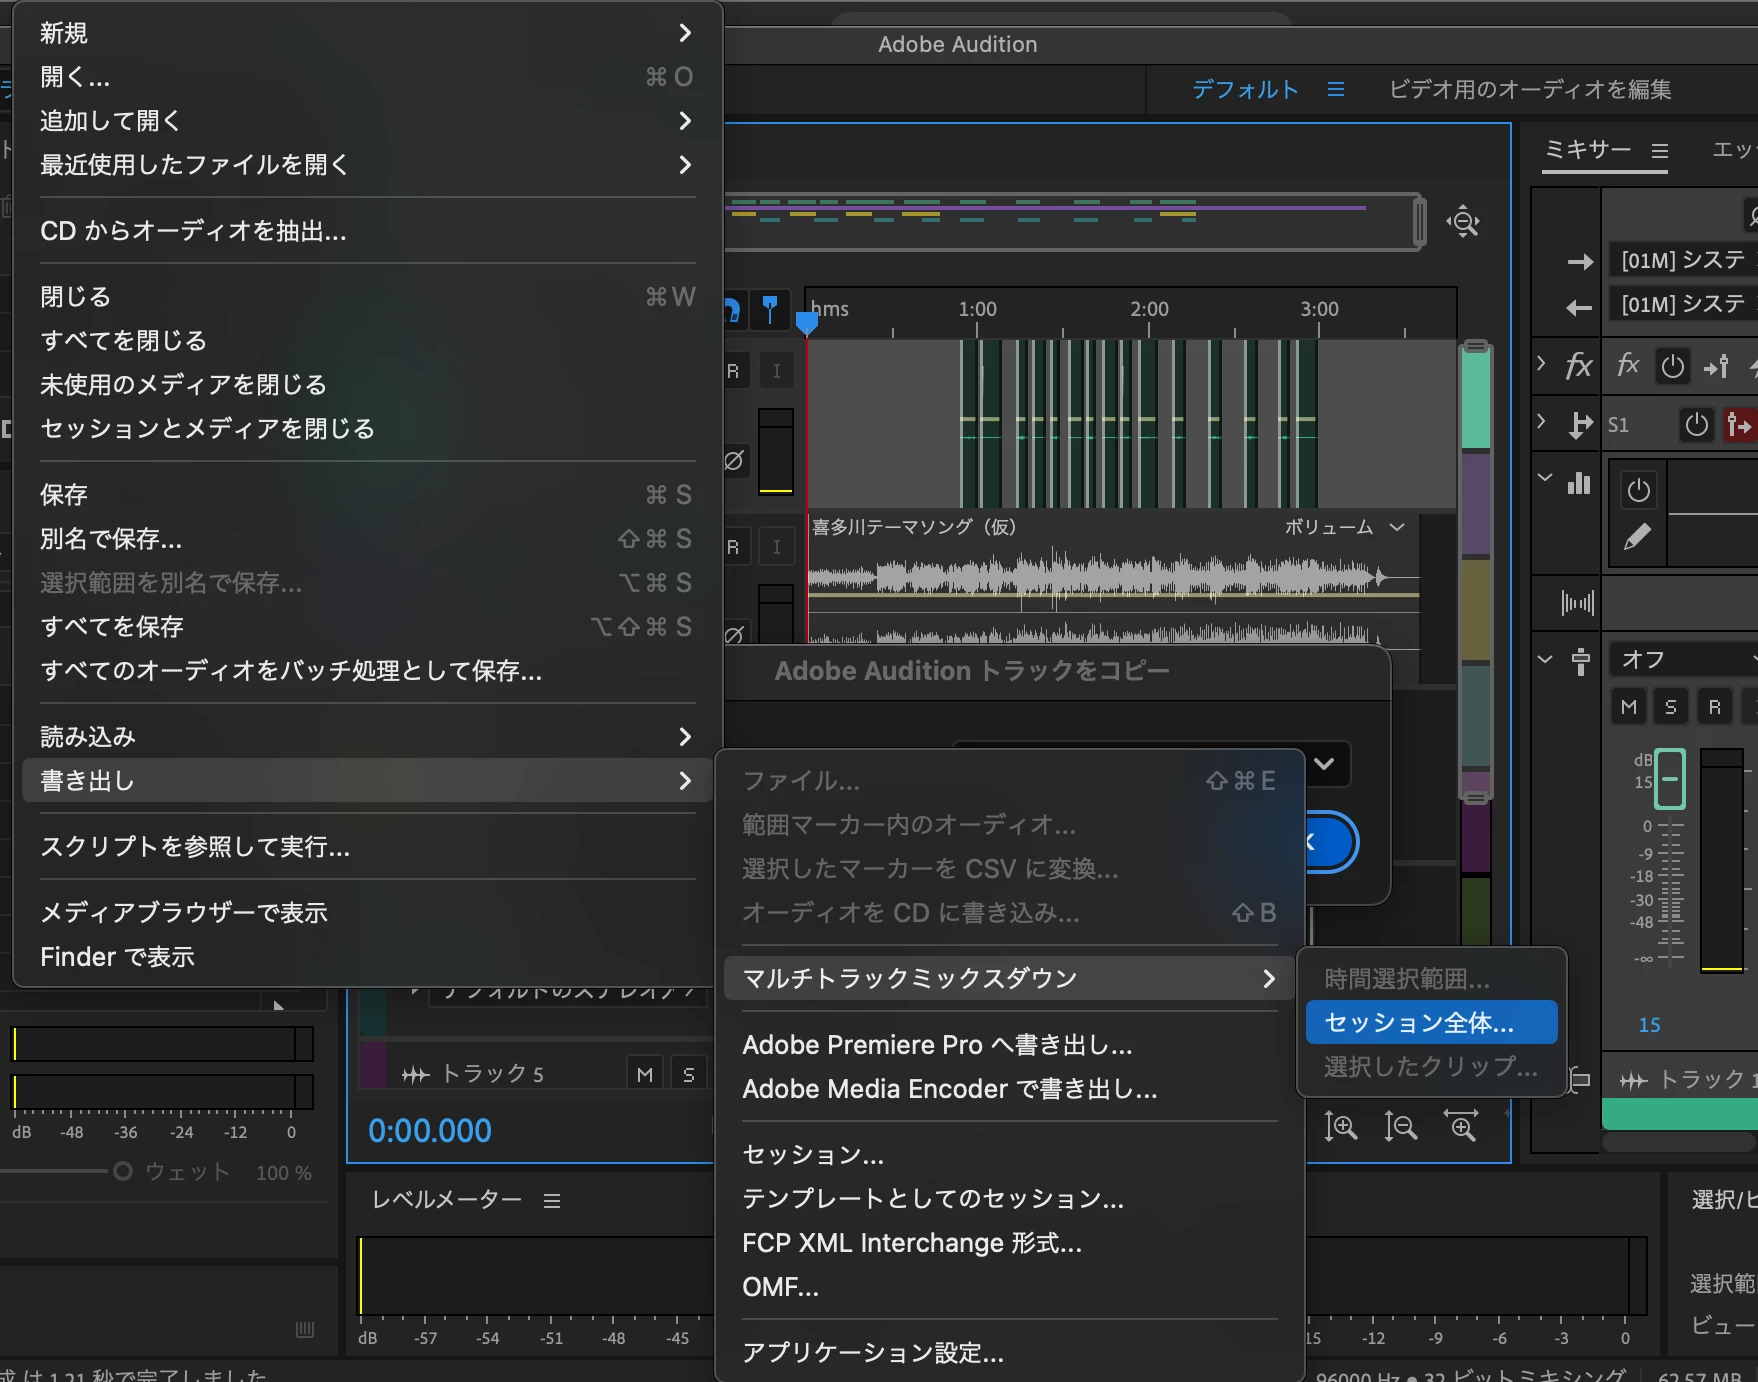Select マルチトラックミックスダウン submenu item

click(1010, 978)
